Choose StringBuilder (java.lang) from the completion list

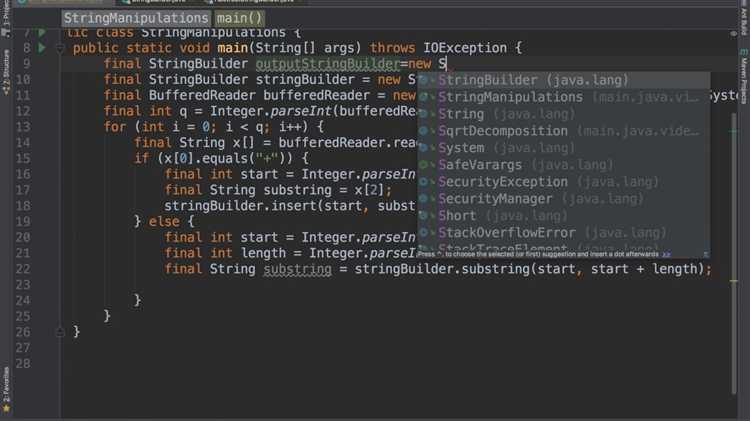point(563,80)
